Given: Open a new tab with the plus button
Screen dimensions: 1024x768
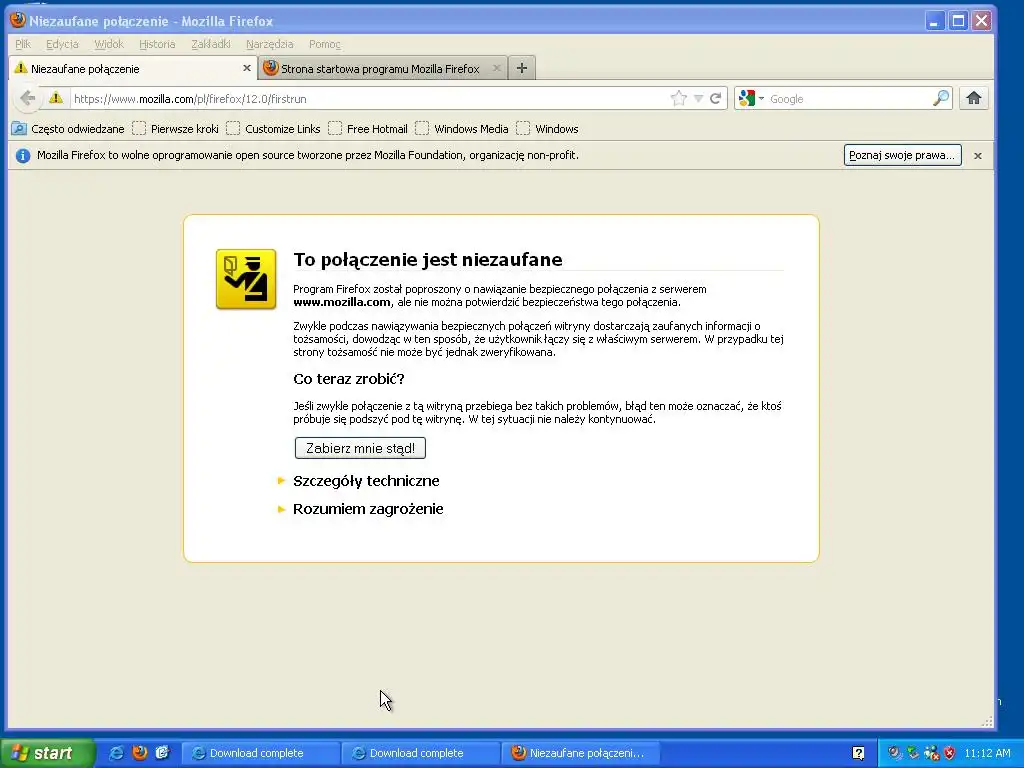Looking at the screenshot, I should [522, 68].
